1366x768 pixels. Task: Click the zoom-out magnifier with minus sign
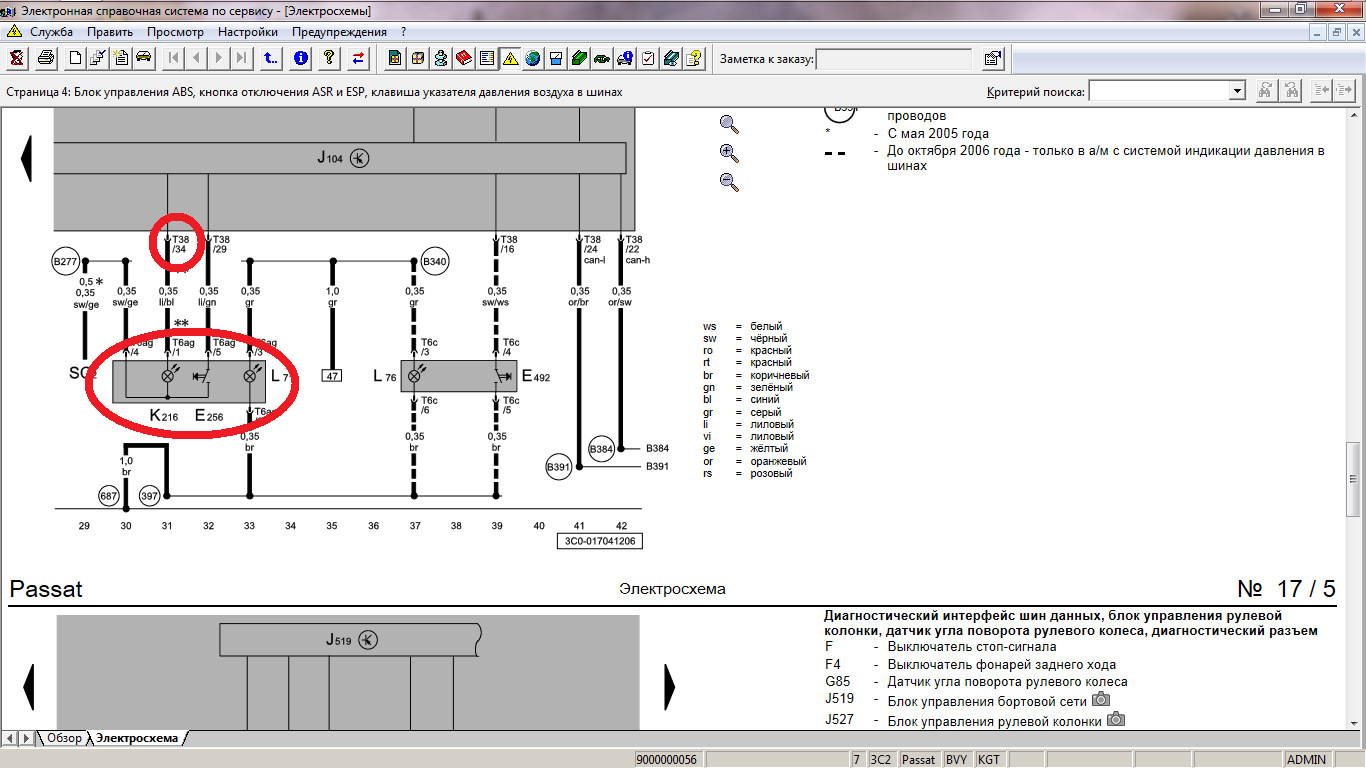click(729, 182)
